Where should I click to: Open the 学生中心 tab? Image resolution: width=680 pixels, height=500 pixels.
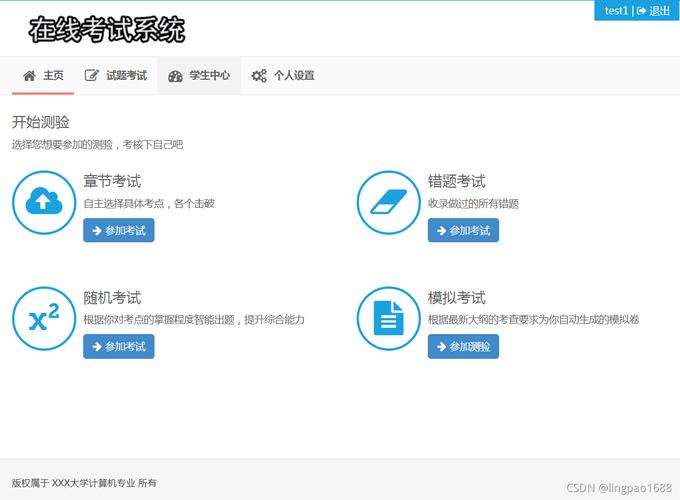pyautogui.click(x=199, y=75)
